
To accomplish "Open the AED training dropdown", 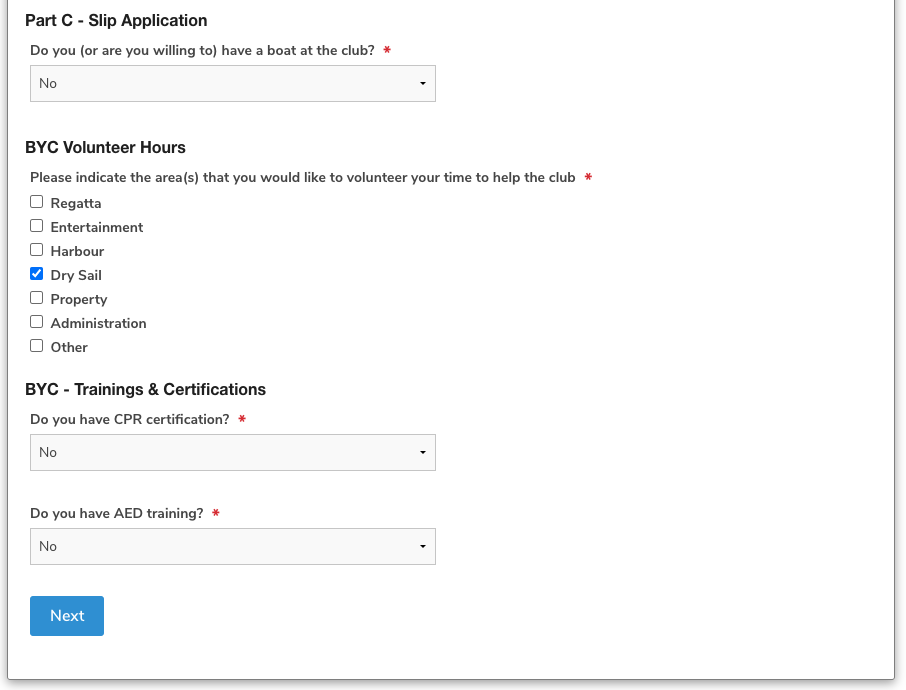I will (232, 547).
